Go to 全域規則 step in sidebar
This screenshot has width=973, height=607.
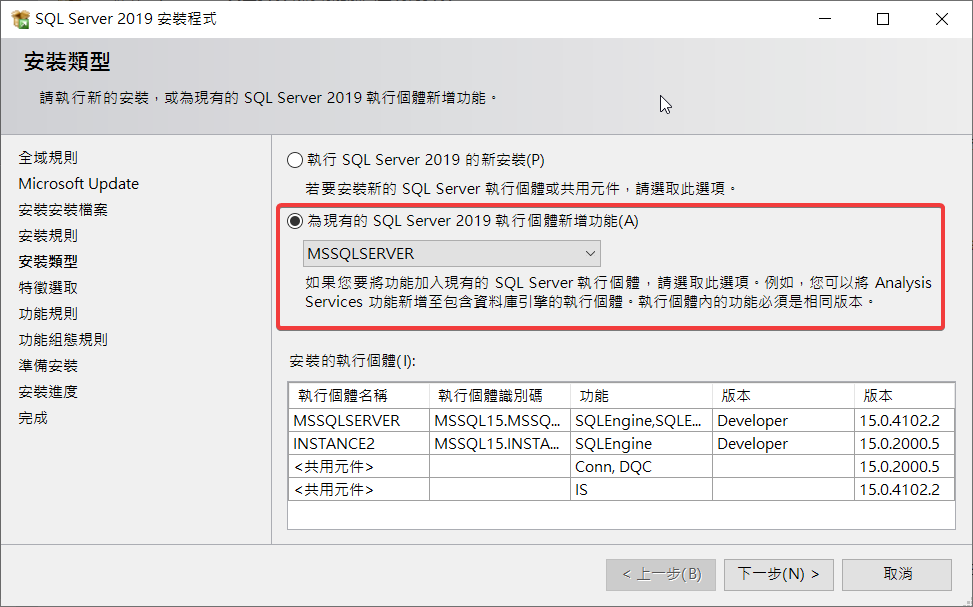tap(48, 158)
